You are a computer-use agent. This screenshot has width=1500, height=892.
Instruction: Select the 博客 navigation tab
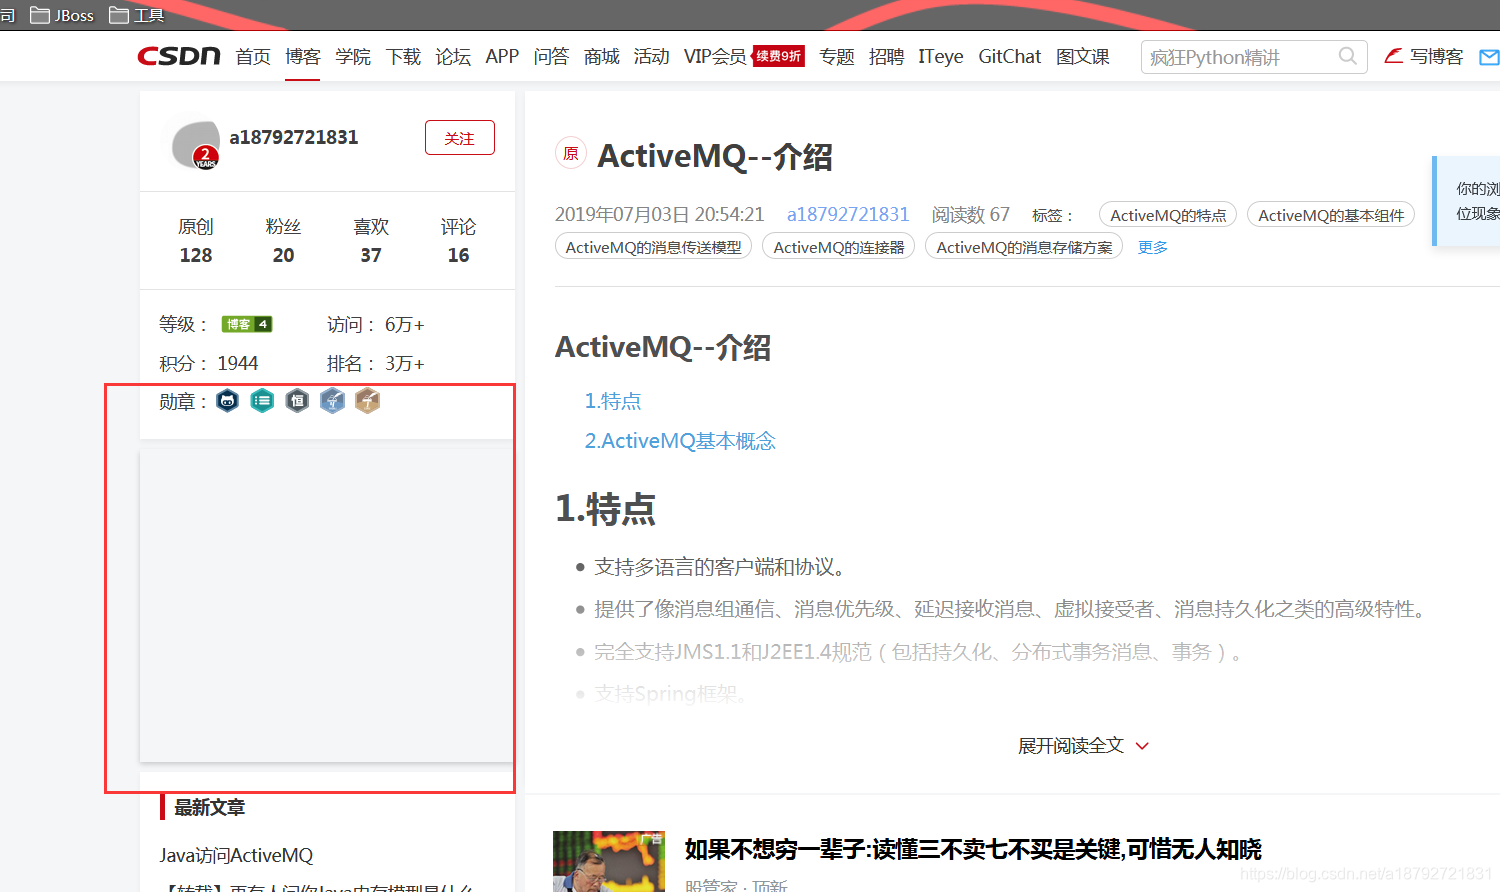[x=302, y=57]
